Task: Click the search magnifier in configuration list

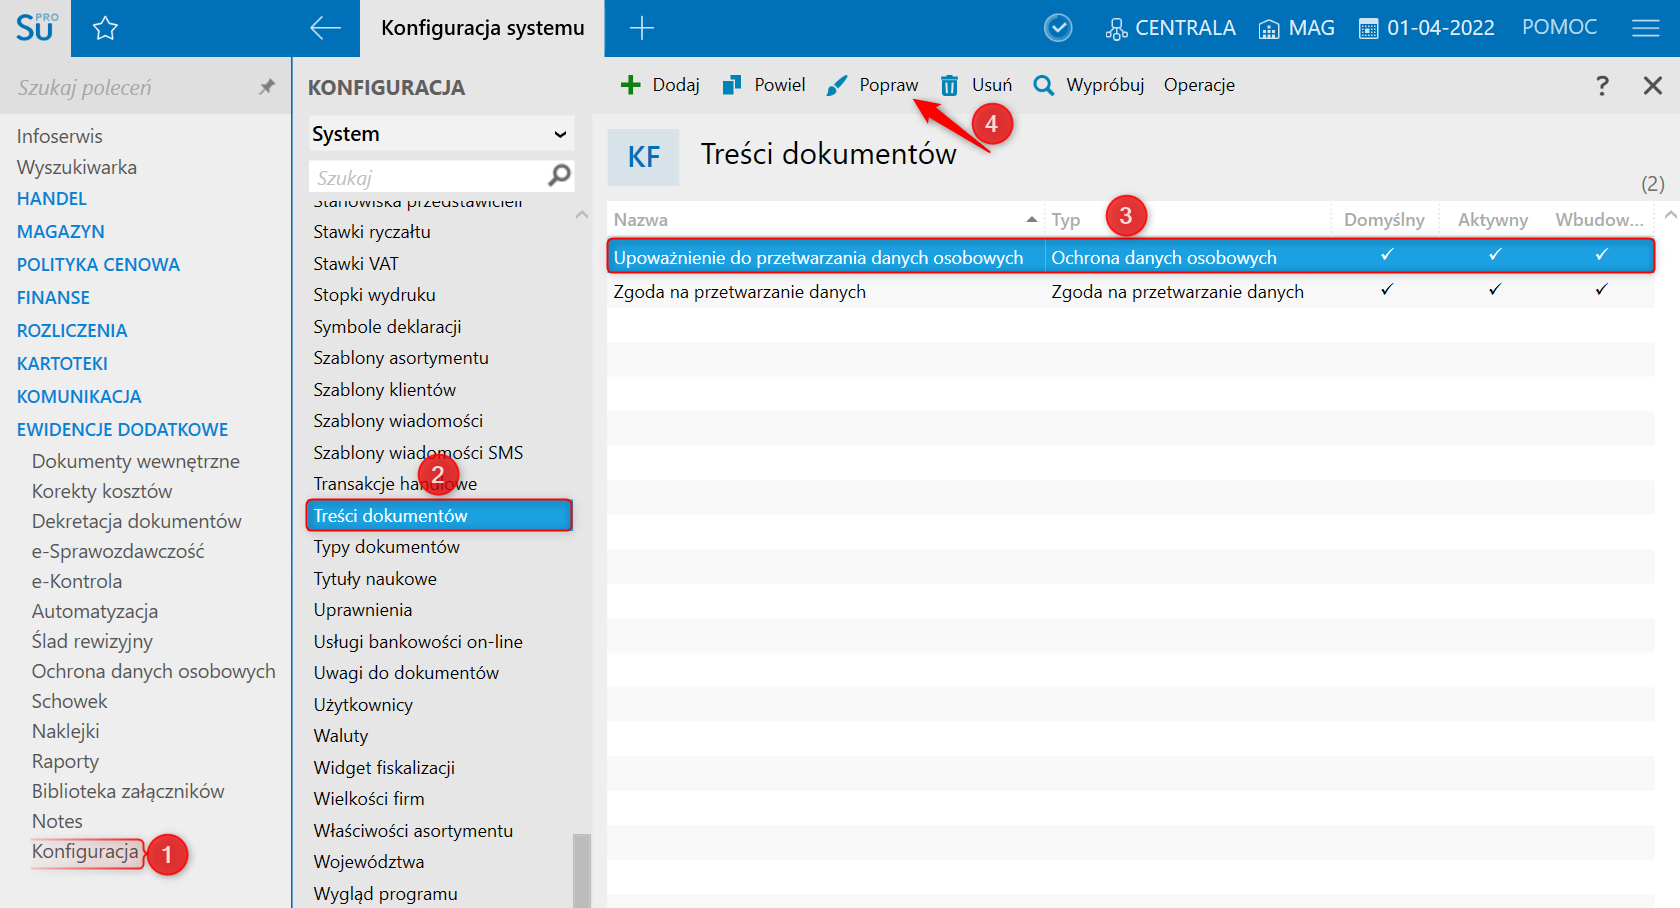Action: [x=560, y=176]
